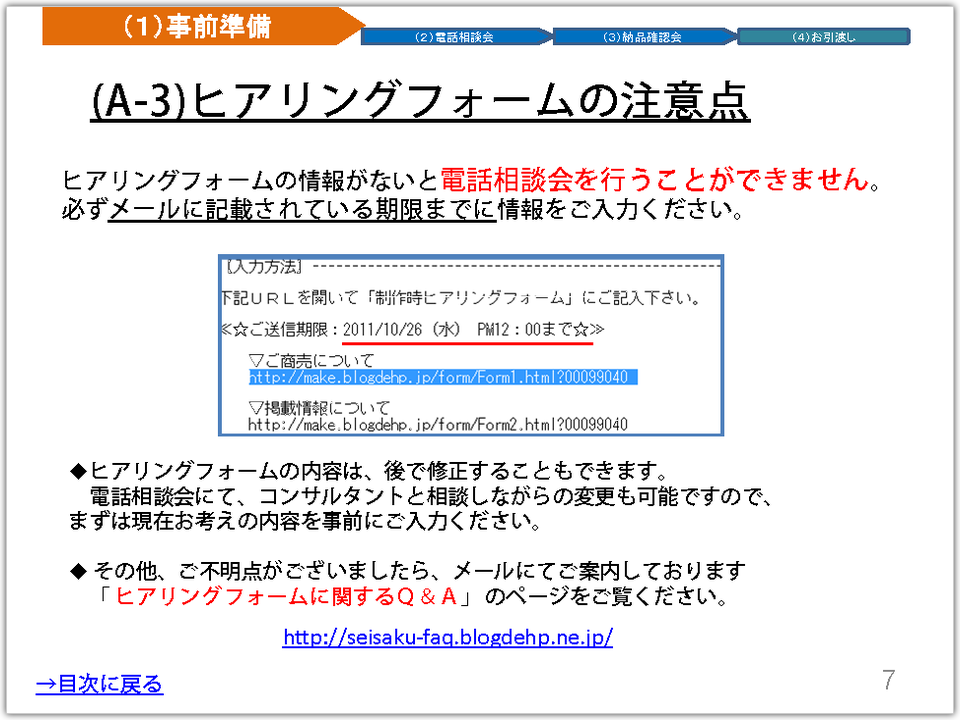Click the underlined "メールに記載されている期限までに" text
The image size is (960, 720).
(301, 211)
